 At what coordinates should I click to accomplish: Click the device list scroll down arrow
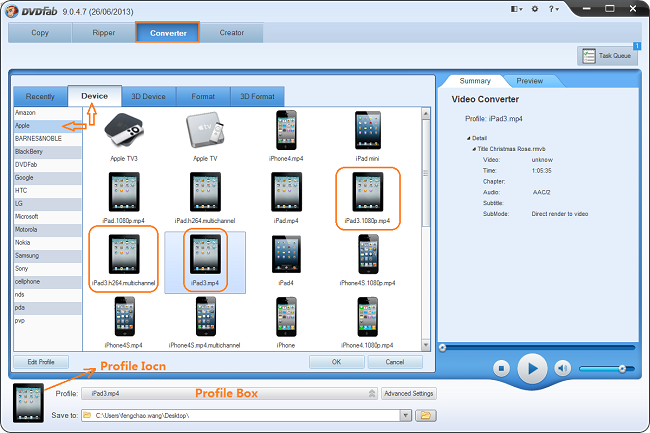[x=426, y=345]
